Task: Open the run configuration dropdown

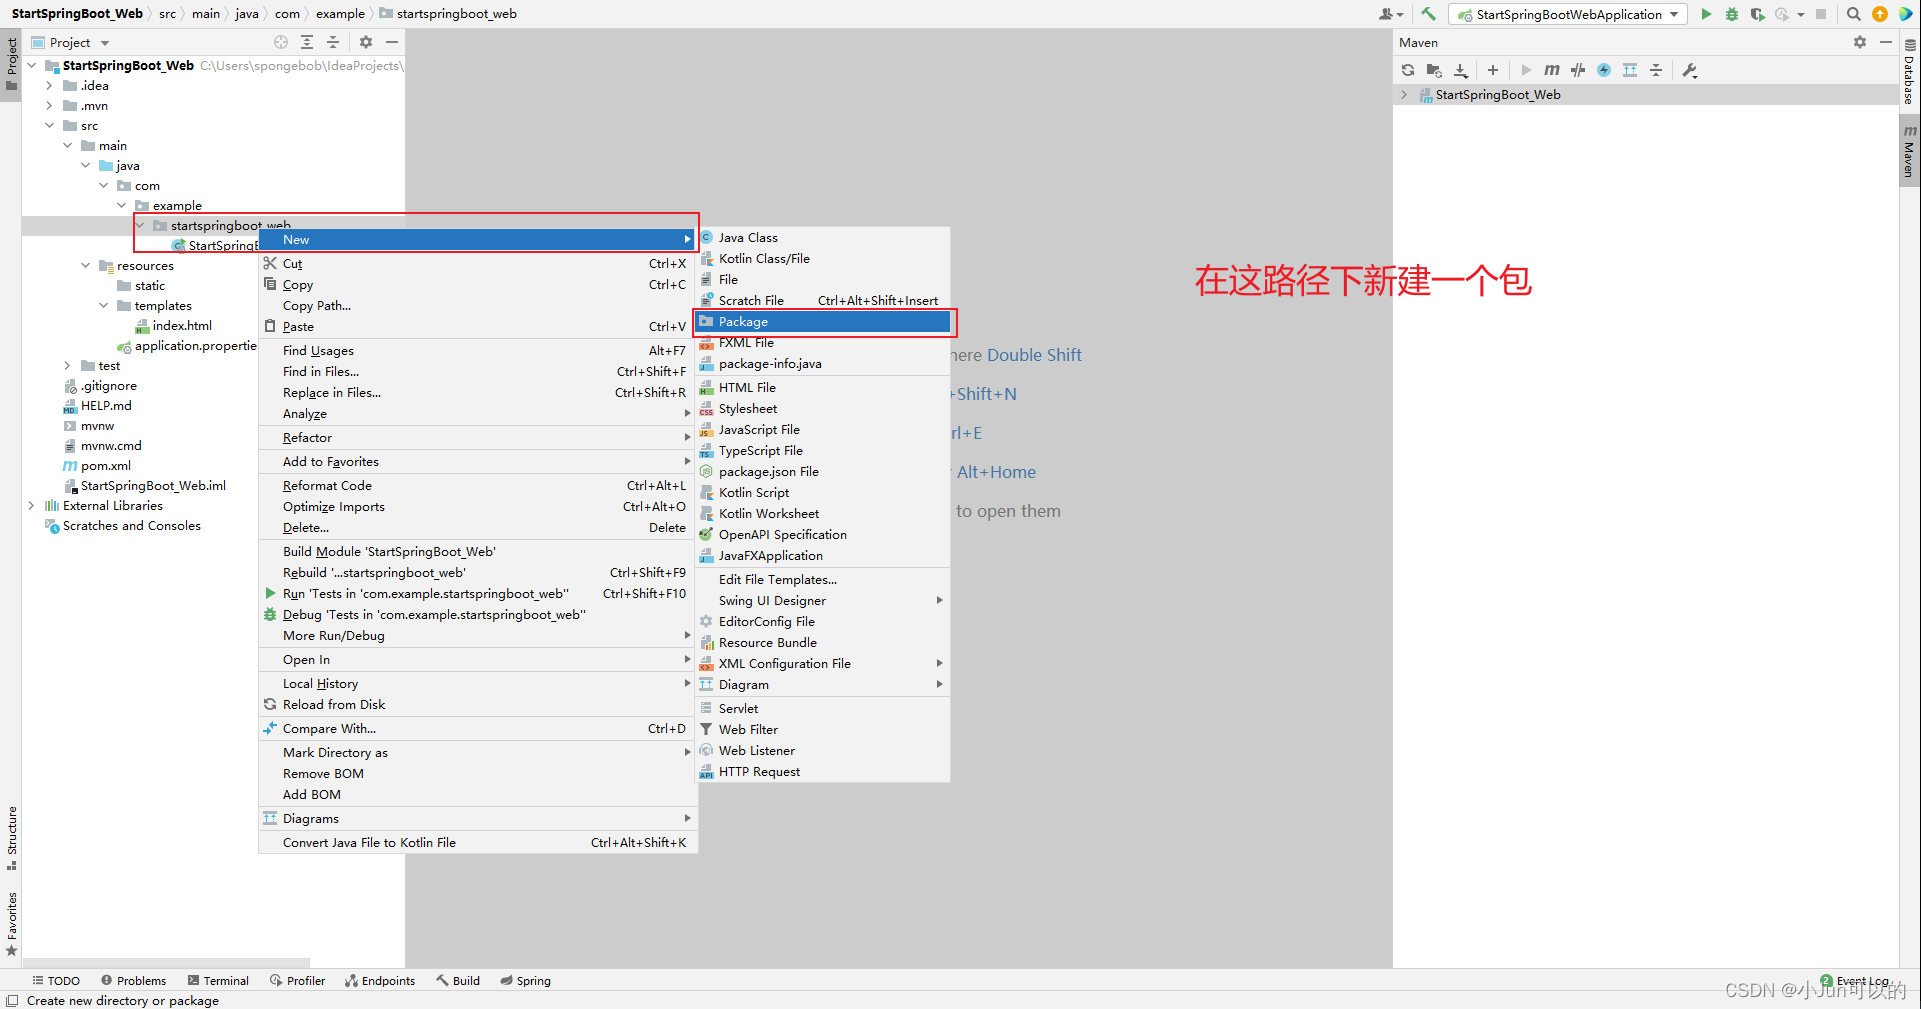Action: click(1567, 14)
